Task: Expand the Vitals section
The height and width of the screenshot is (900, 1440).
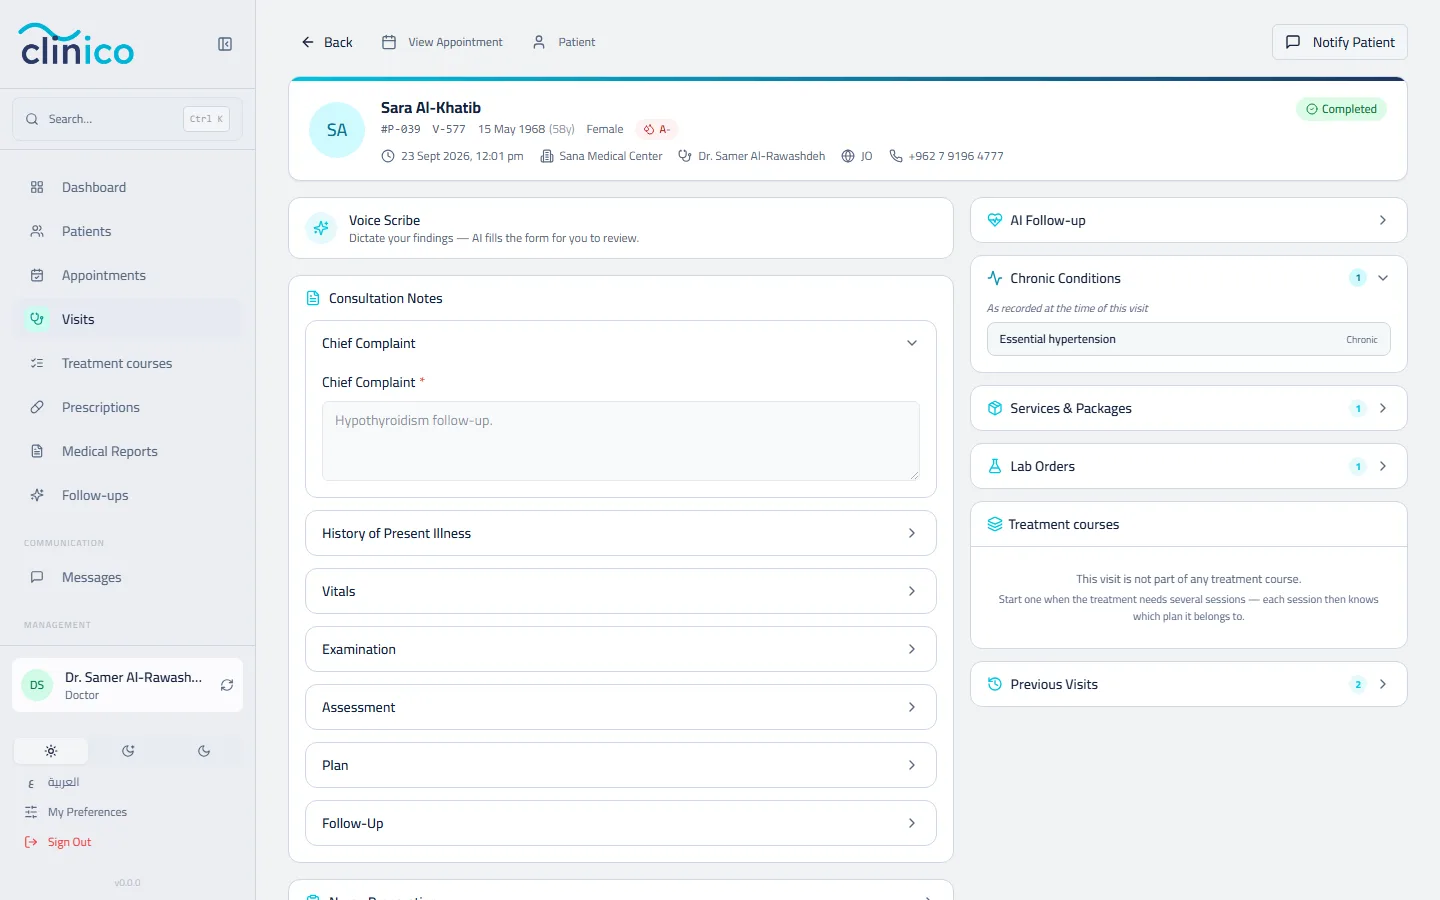Action: pos(621,591)
